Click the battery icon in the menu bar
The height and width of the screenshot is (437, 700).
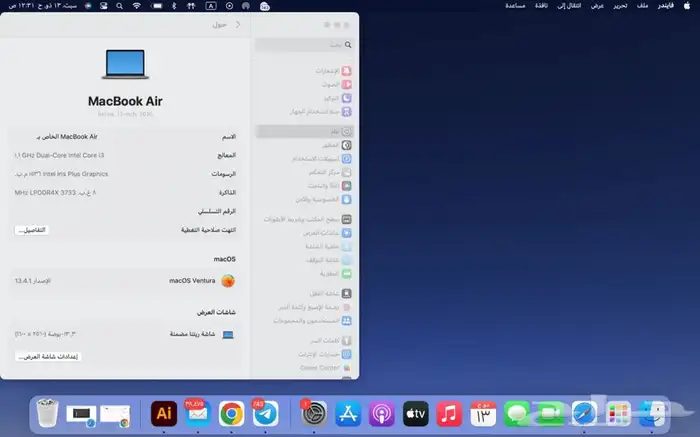(x=156, y=6)
